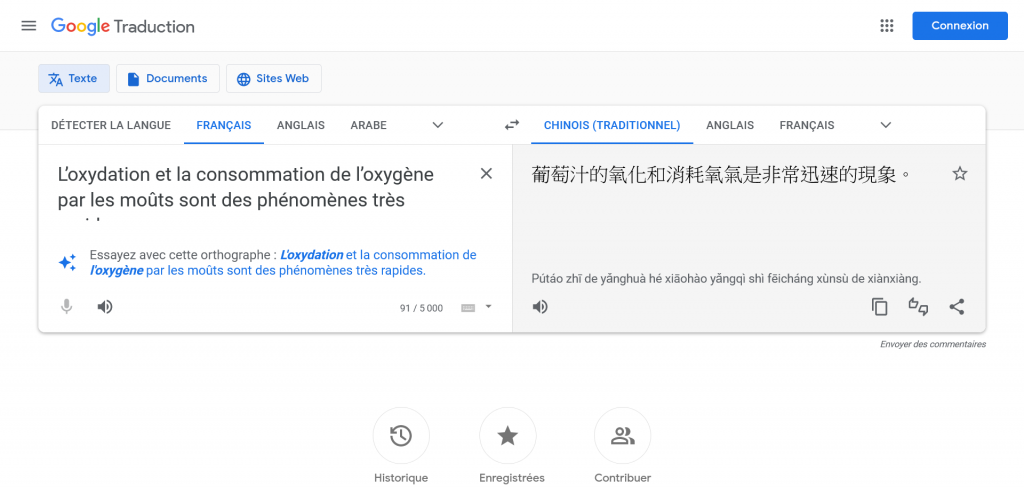The image size is (1024, 487).
Task: Expand the source language list chevron
Action: 438,125
